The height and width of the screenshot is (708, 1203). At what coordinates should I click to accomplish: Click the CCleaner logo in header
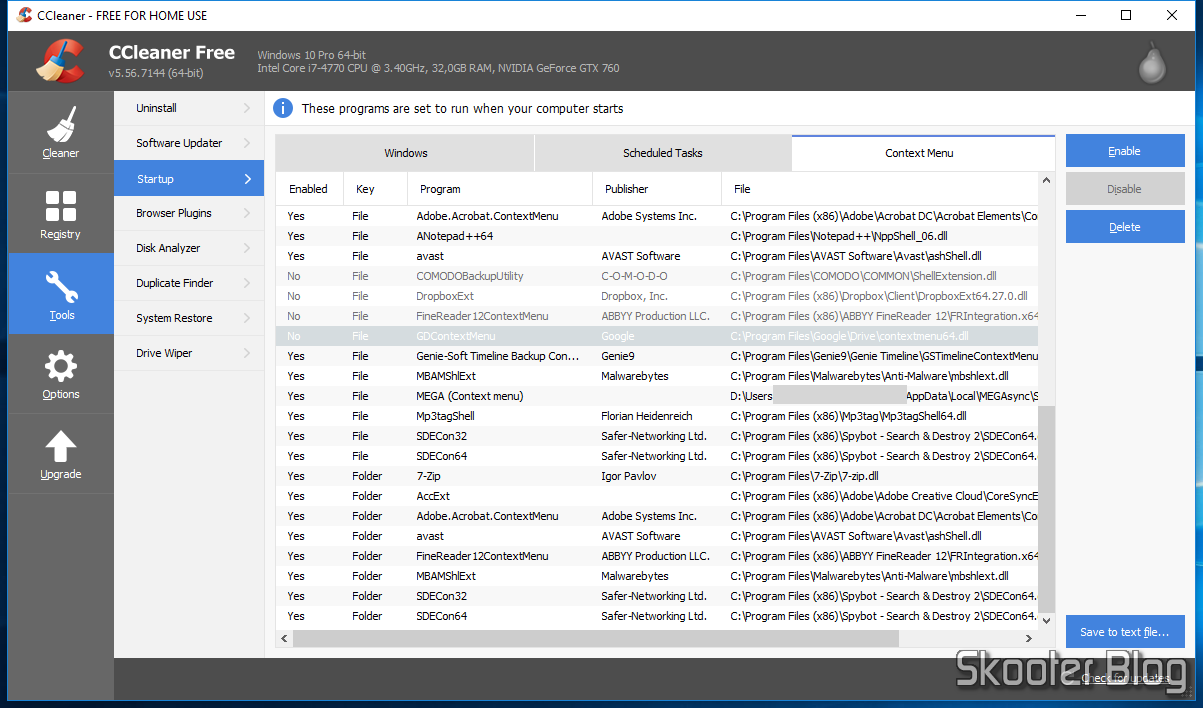click(x=59, y=61)
